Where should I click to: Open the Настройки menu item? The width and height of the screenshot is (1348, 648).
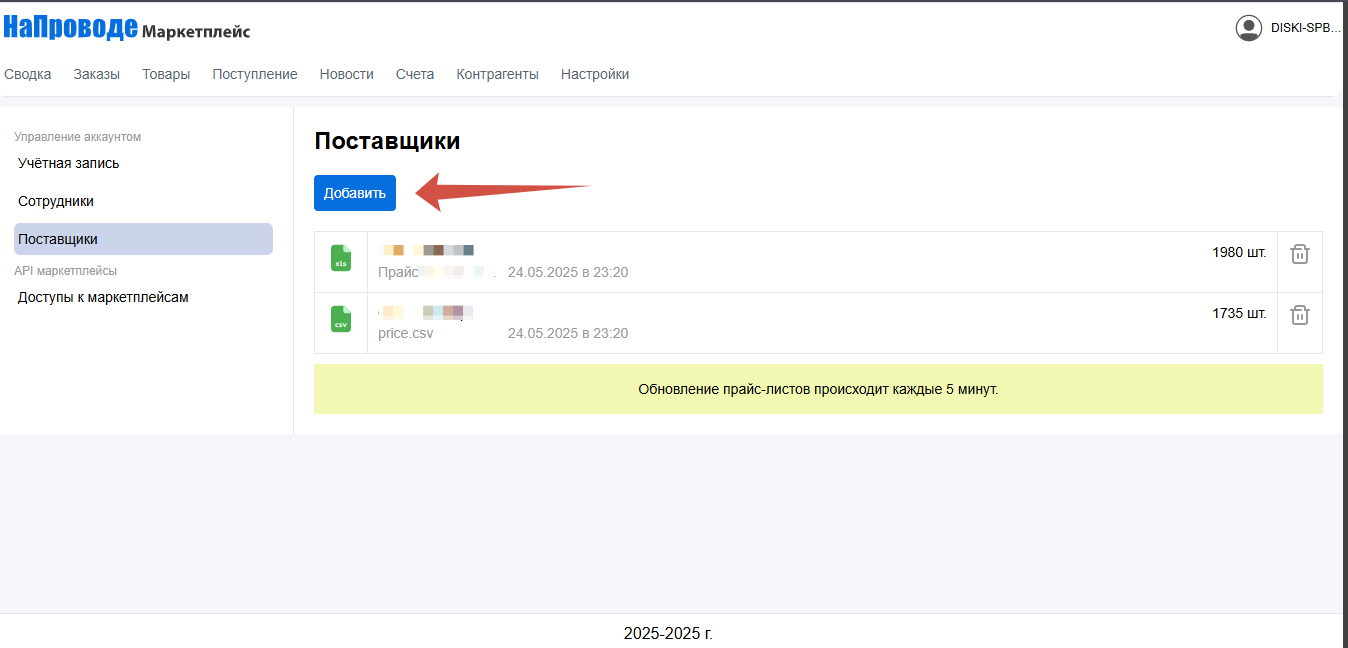coord(595,74)
